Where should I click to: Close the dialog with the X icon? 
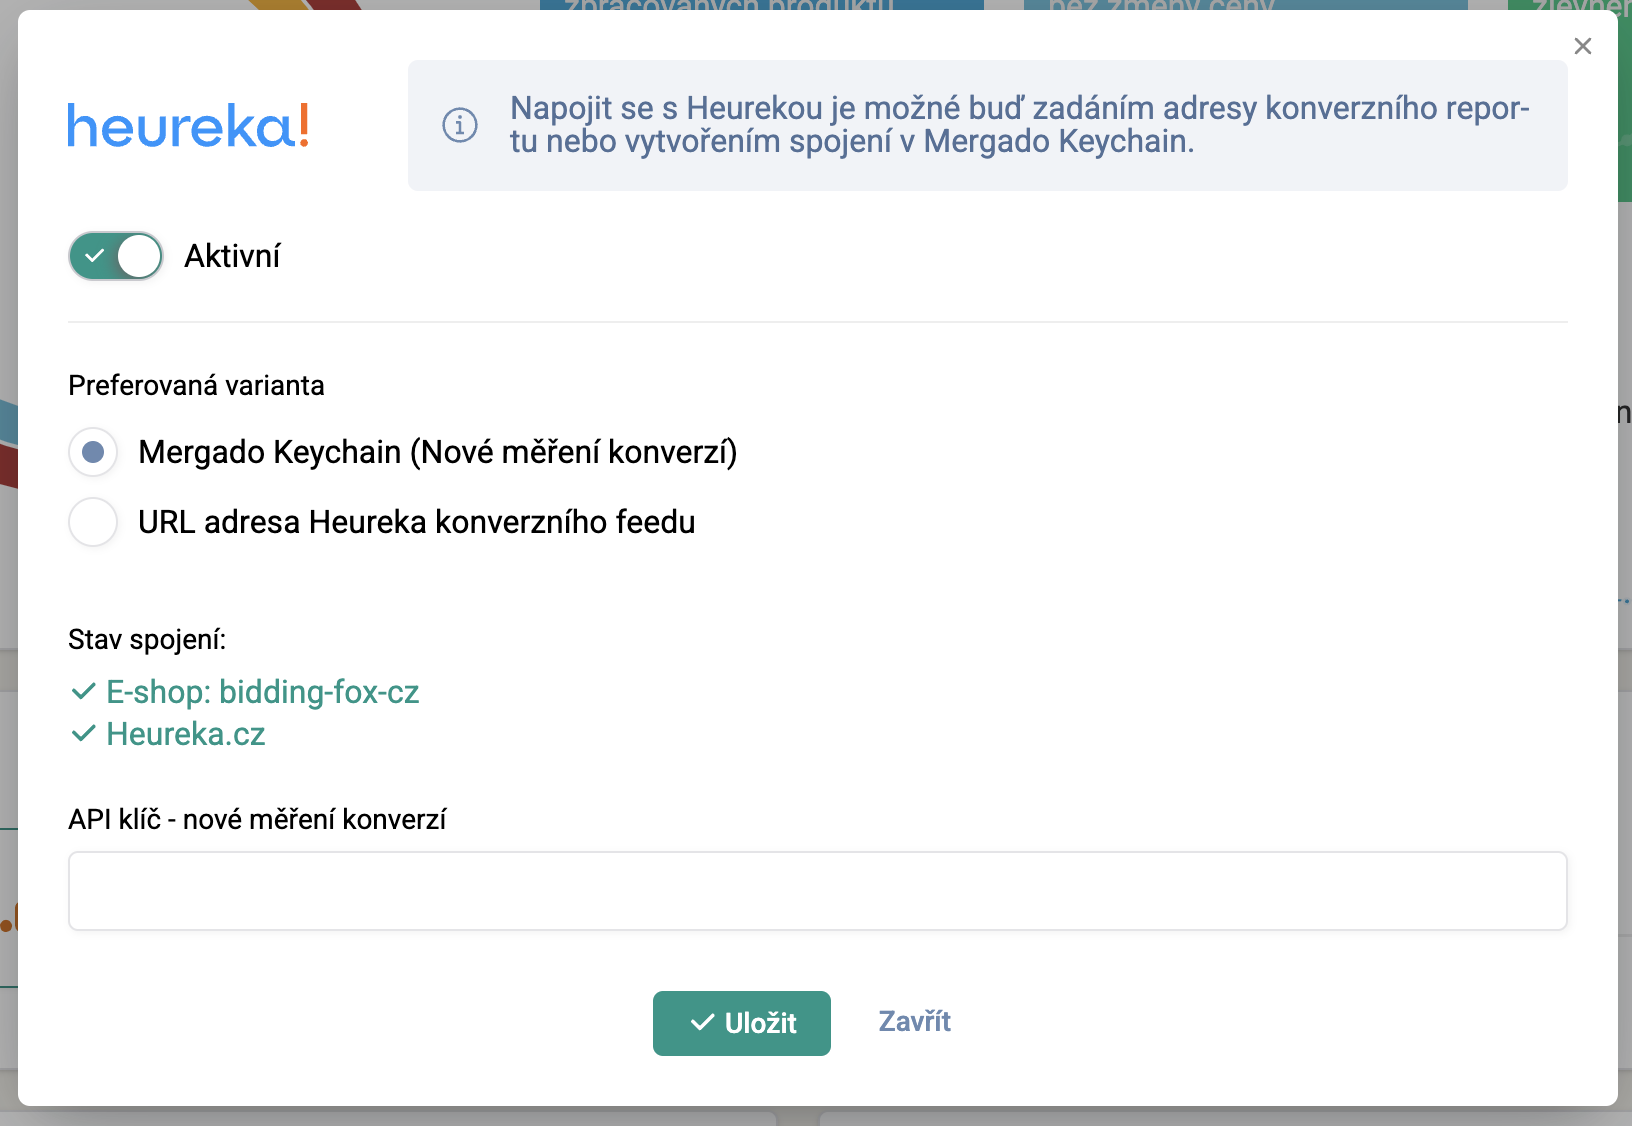[x=1582, y=46]
